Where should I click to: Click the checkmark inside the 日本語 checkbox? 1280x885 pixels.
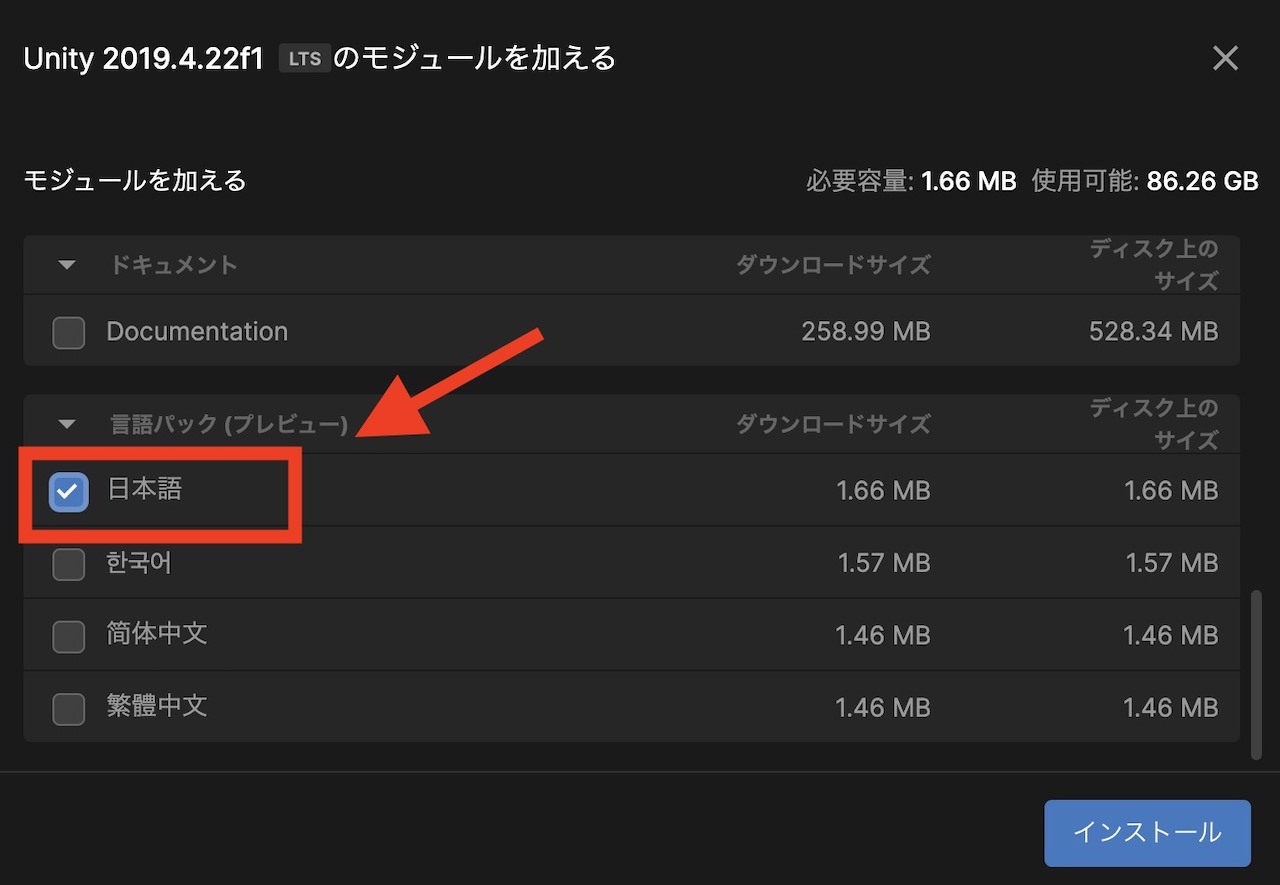pyautogui.click(x=69, y=490)
